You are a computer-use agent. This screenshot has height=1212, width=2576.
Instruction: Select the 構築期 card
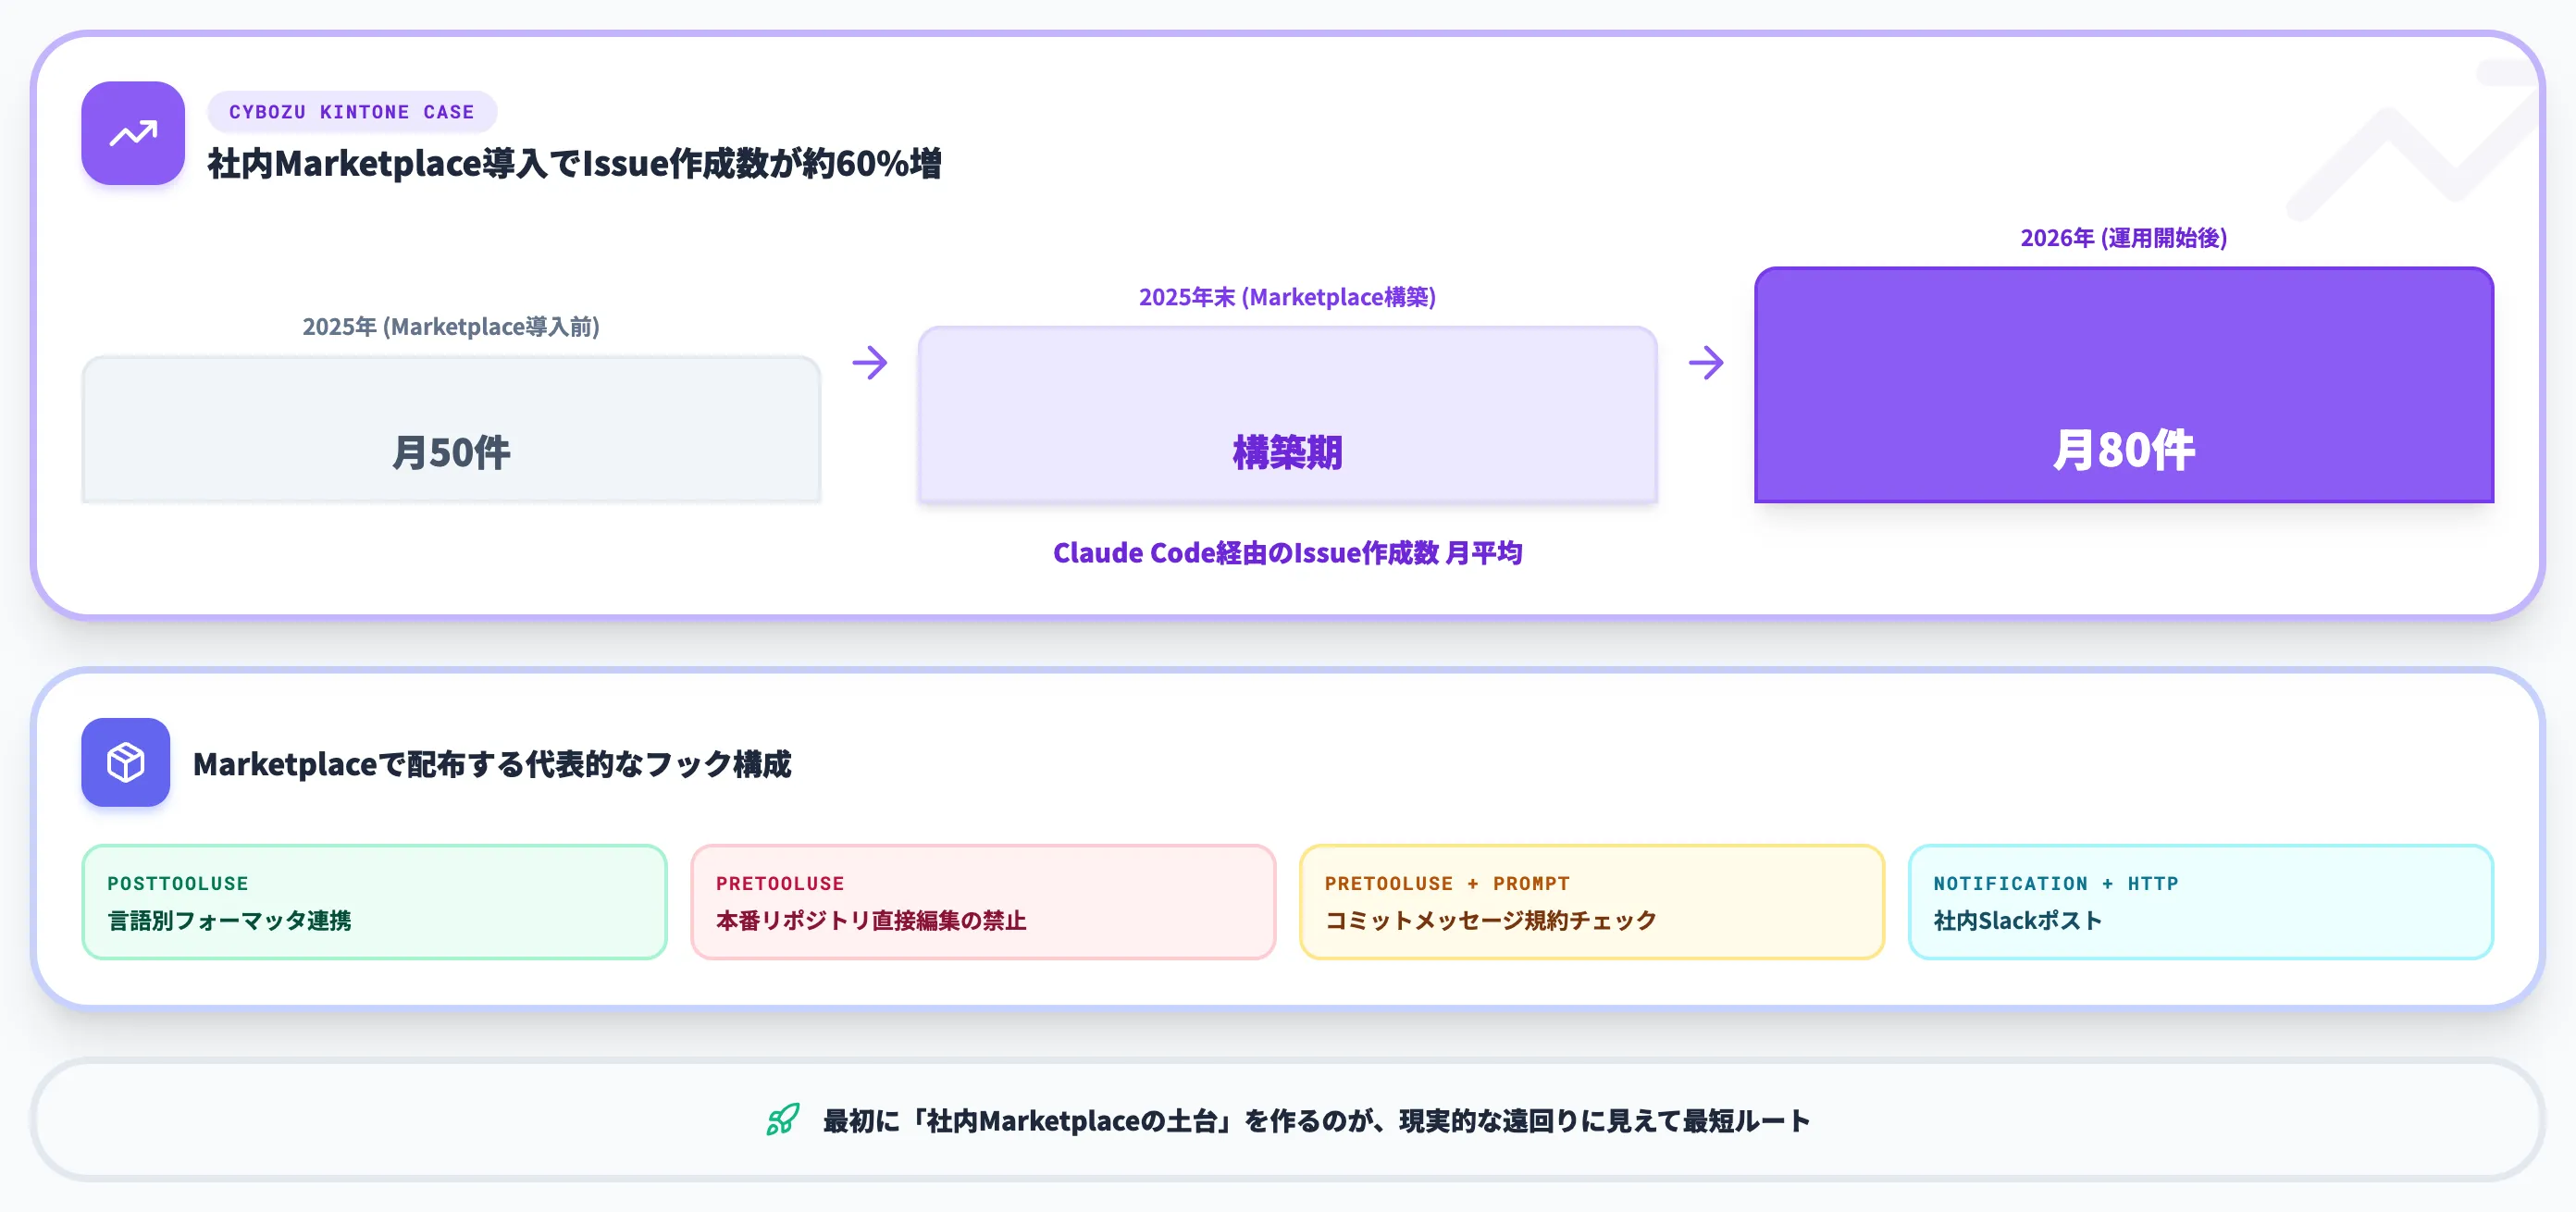1288,414
